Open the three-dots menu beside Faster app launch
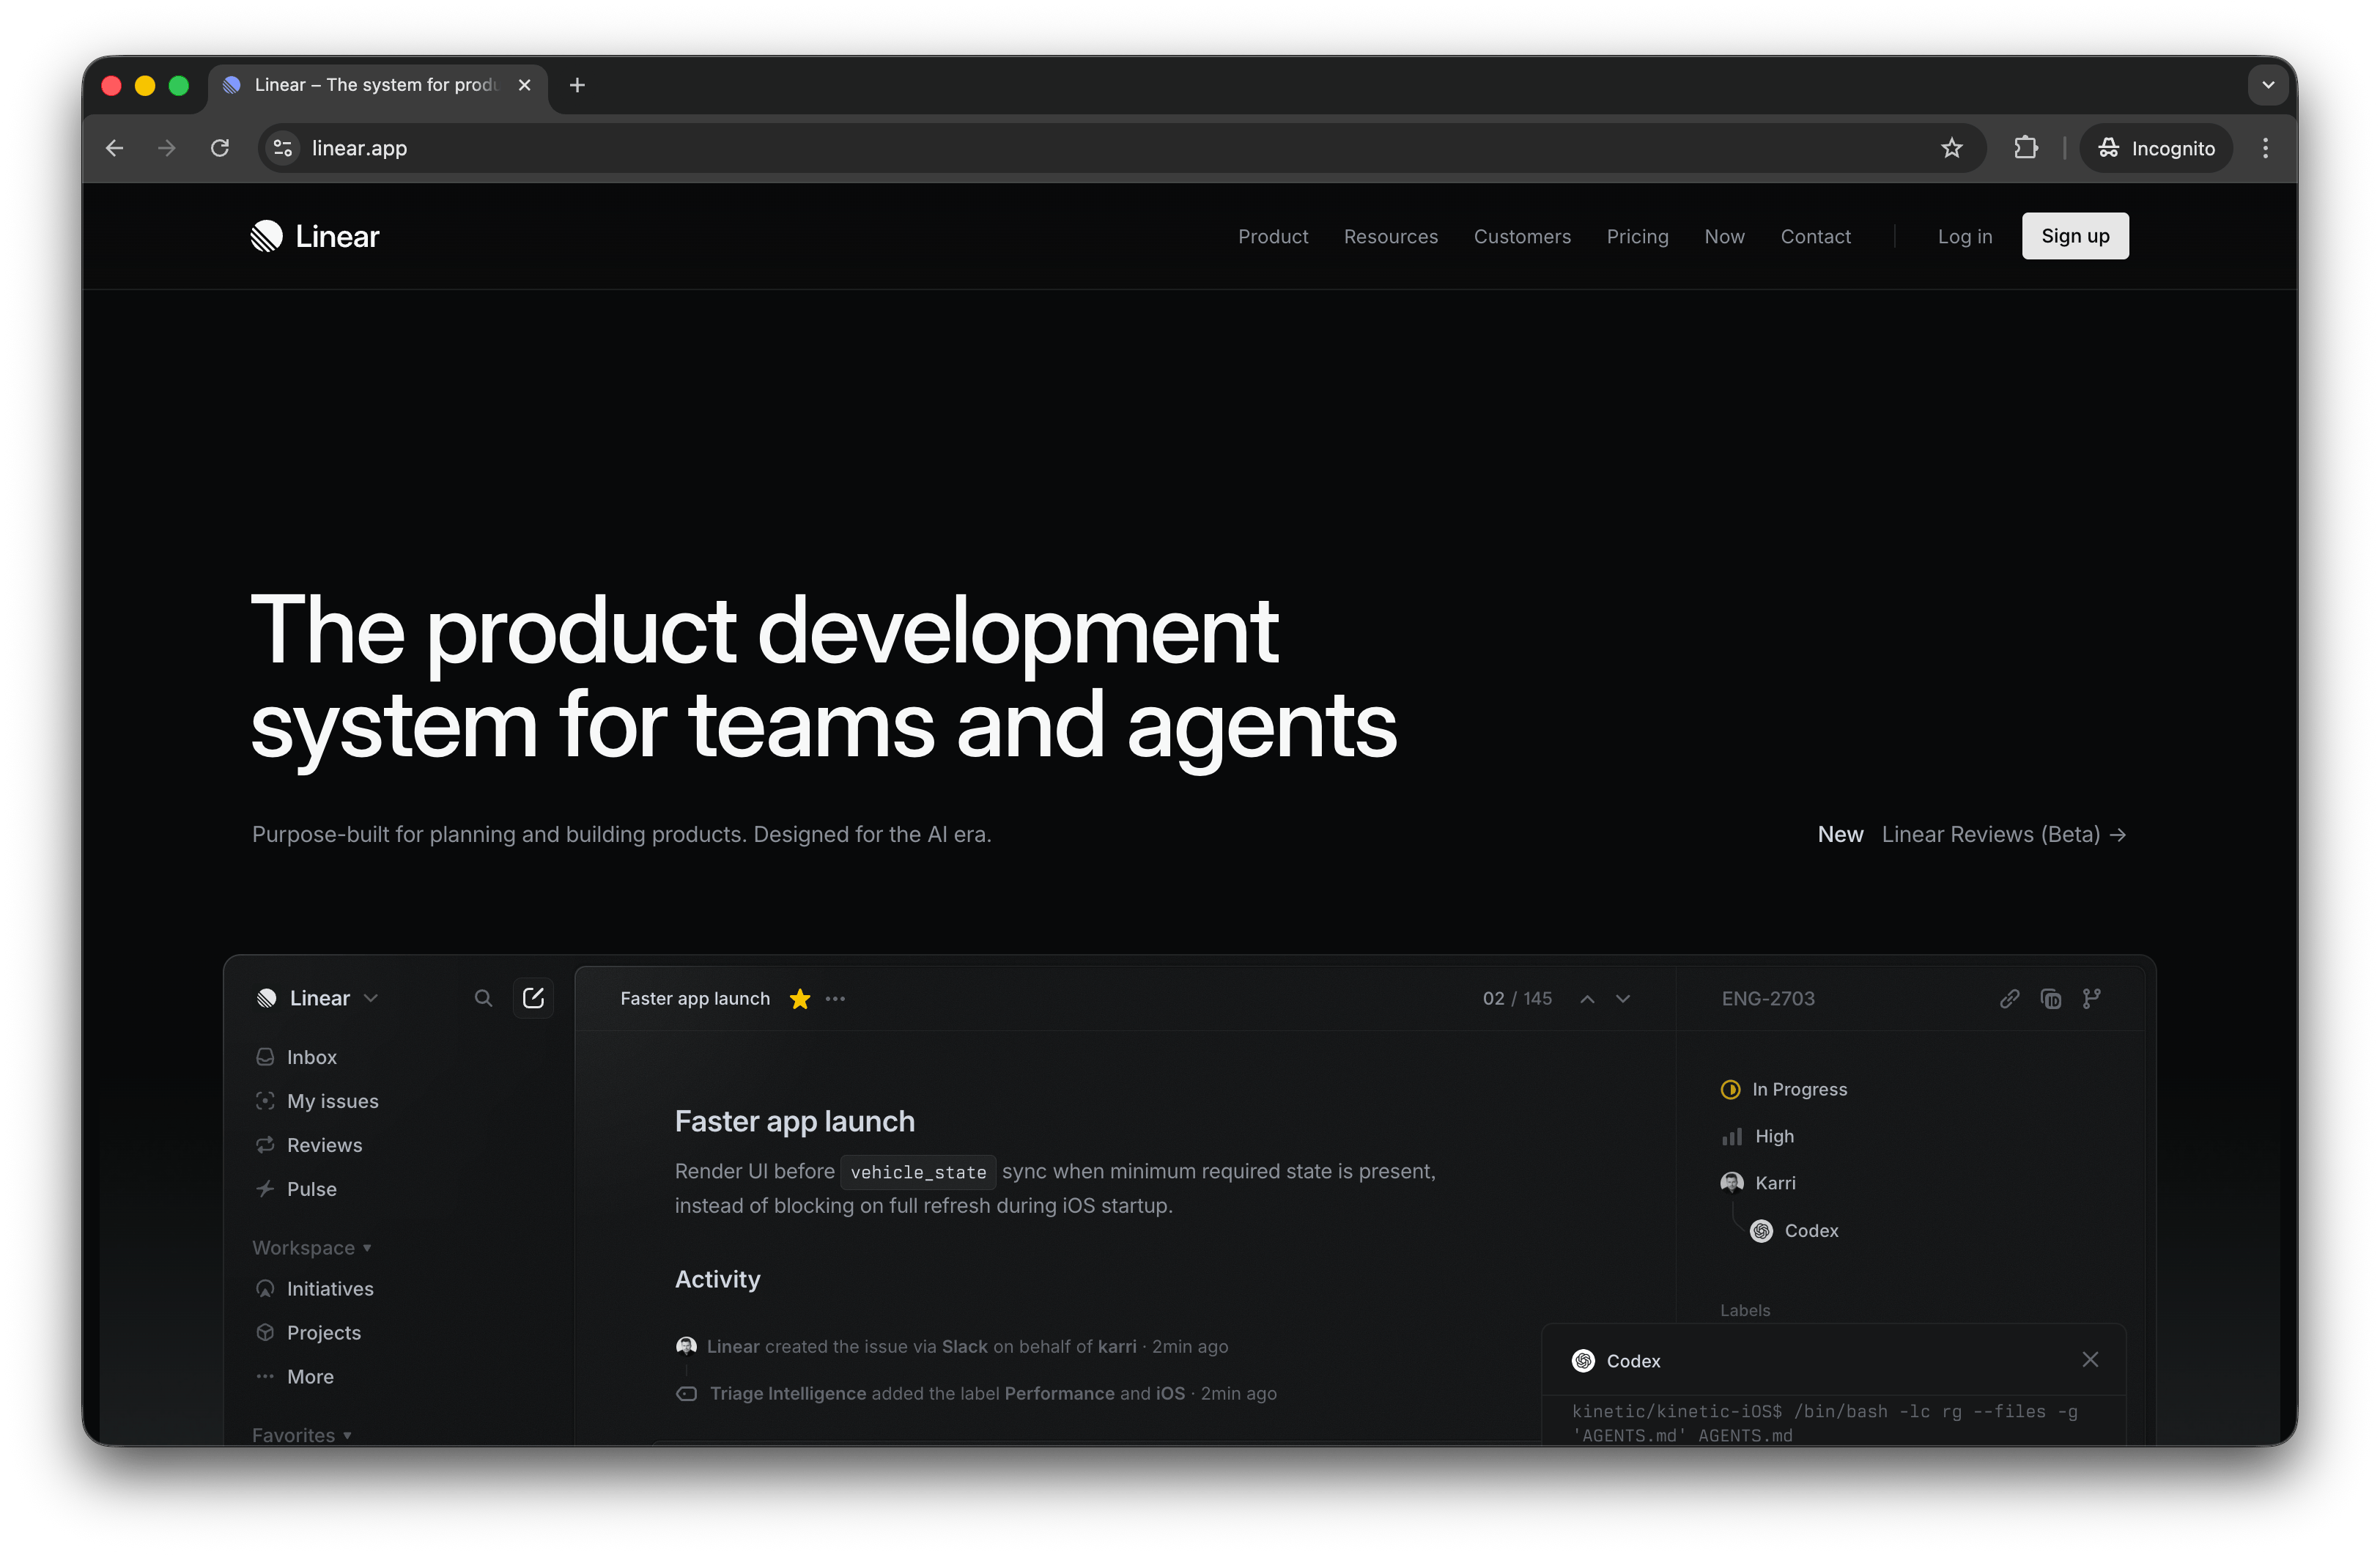2380x1555 pixels. (x=835, y=998)
